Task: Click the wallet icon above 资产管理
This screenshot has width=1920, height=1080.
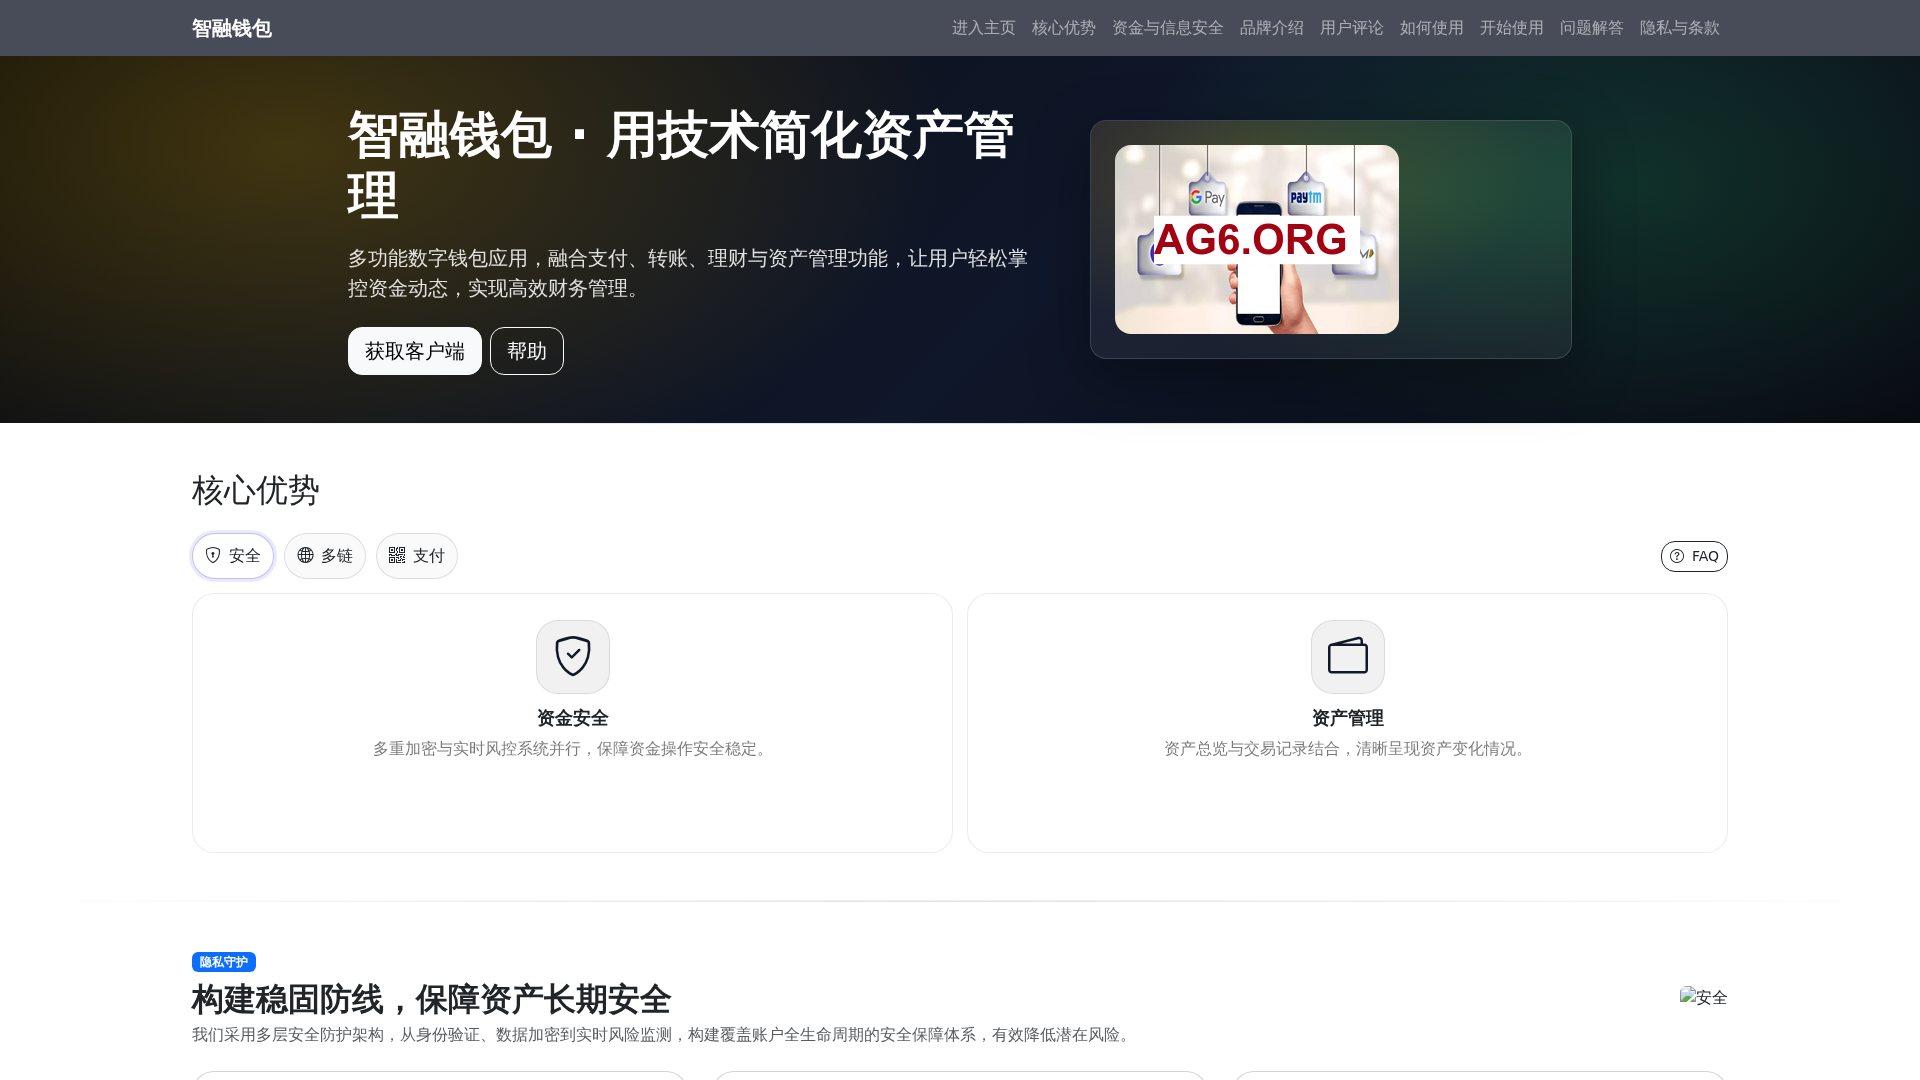Action: (x=1347, y=657)
